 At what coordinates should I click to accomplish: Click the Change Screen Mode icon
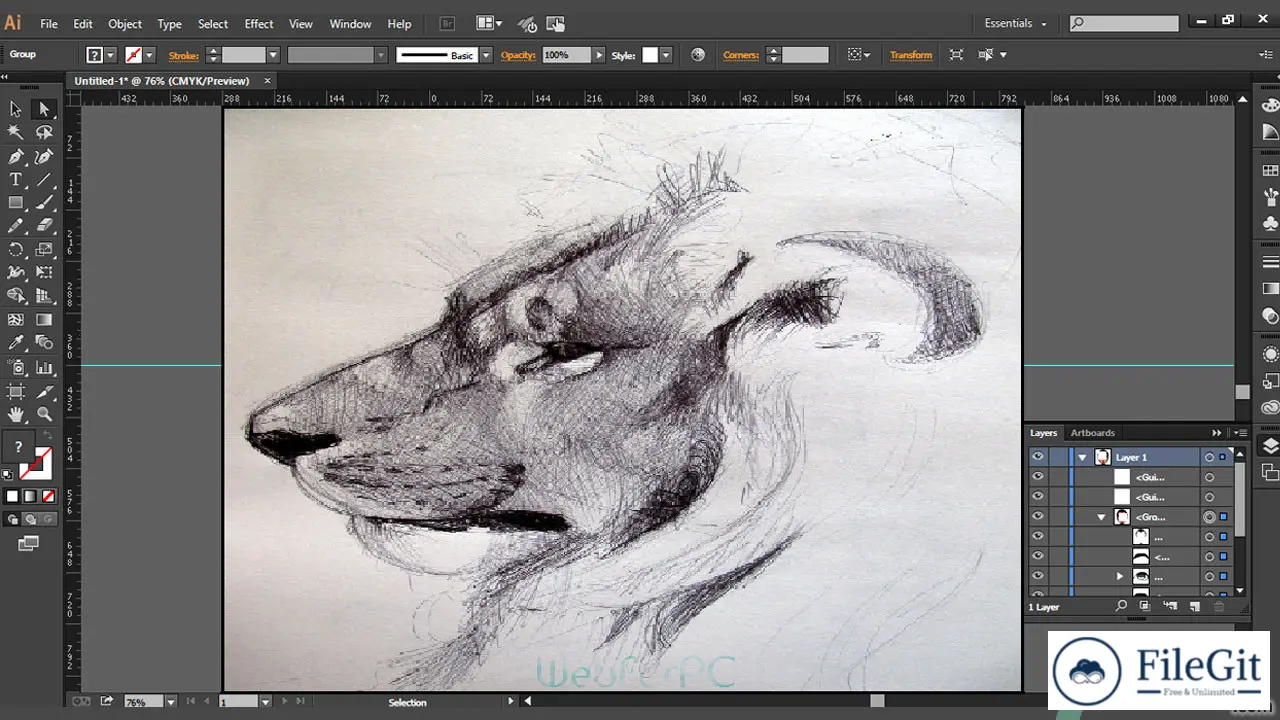[x=28, y=544]
